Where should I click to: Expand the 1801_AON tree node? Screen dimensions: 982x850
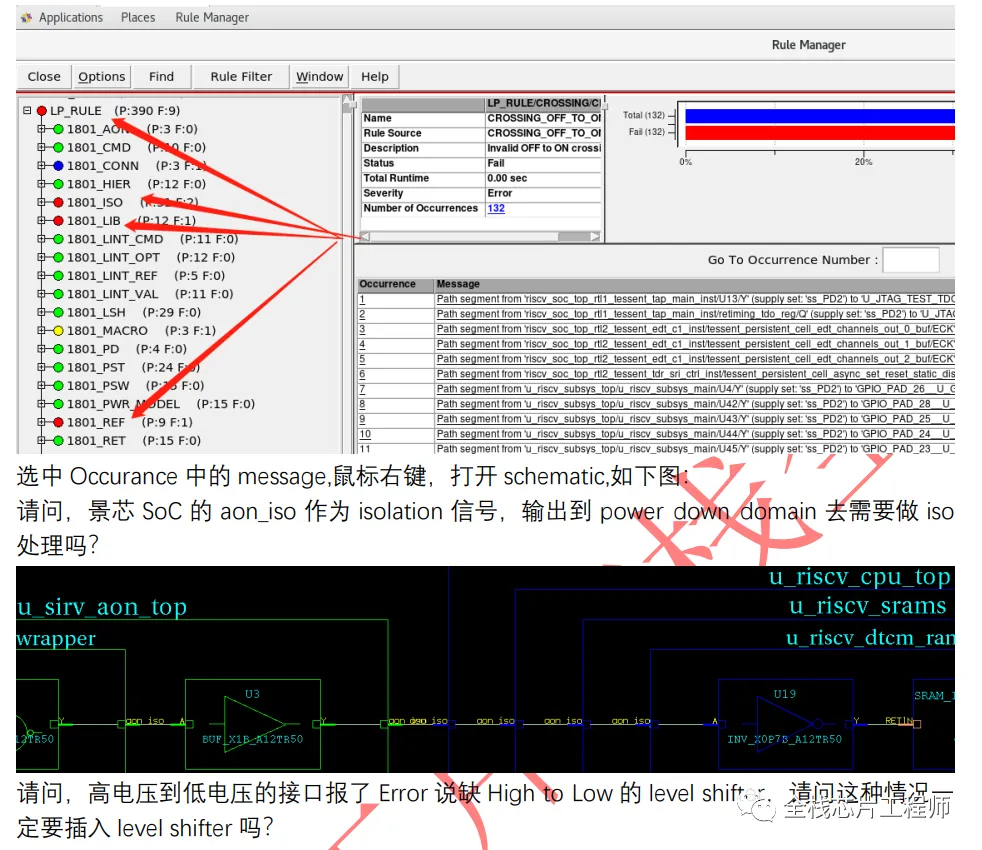(x=41, y=129)
